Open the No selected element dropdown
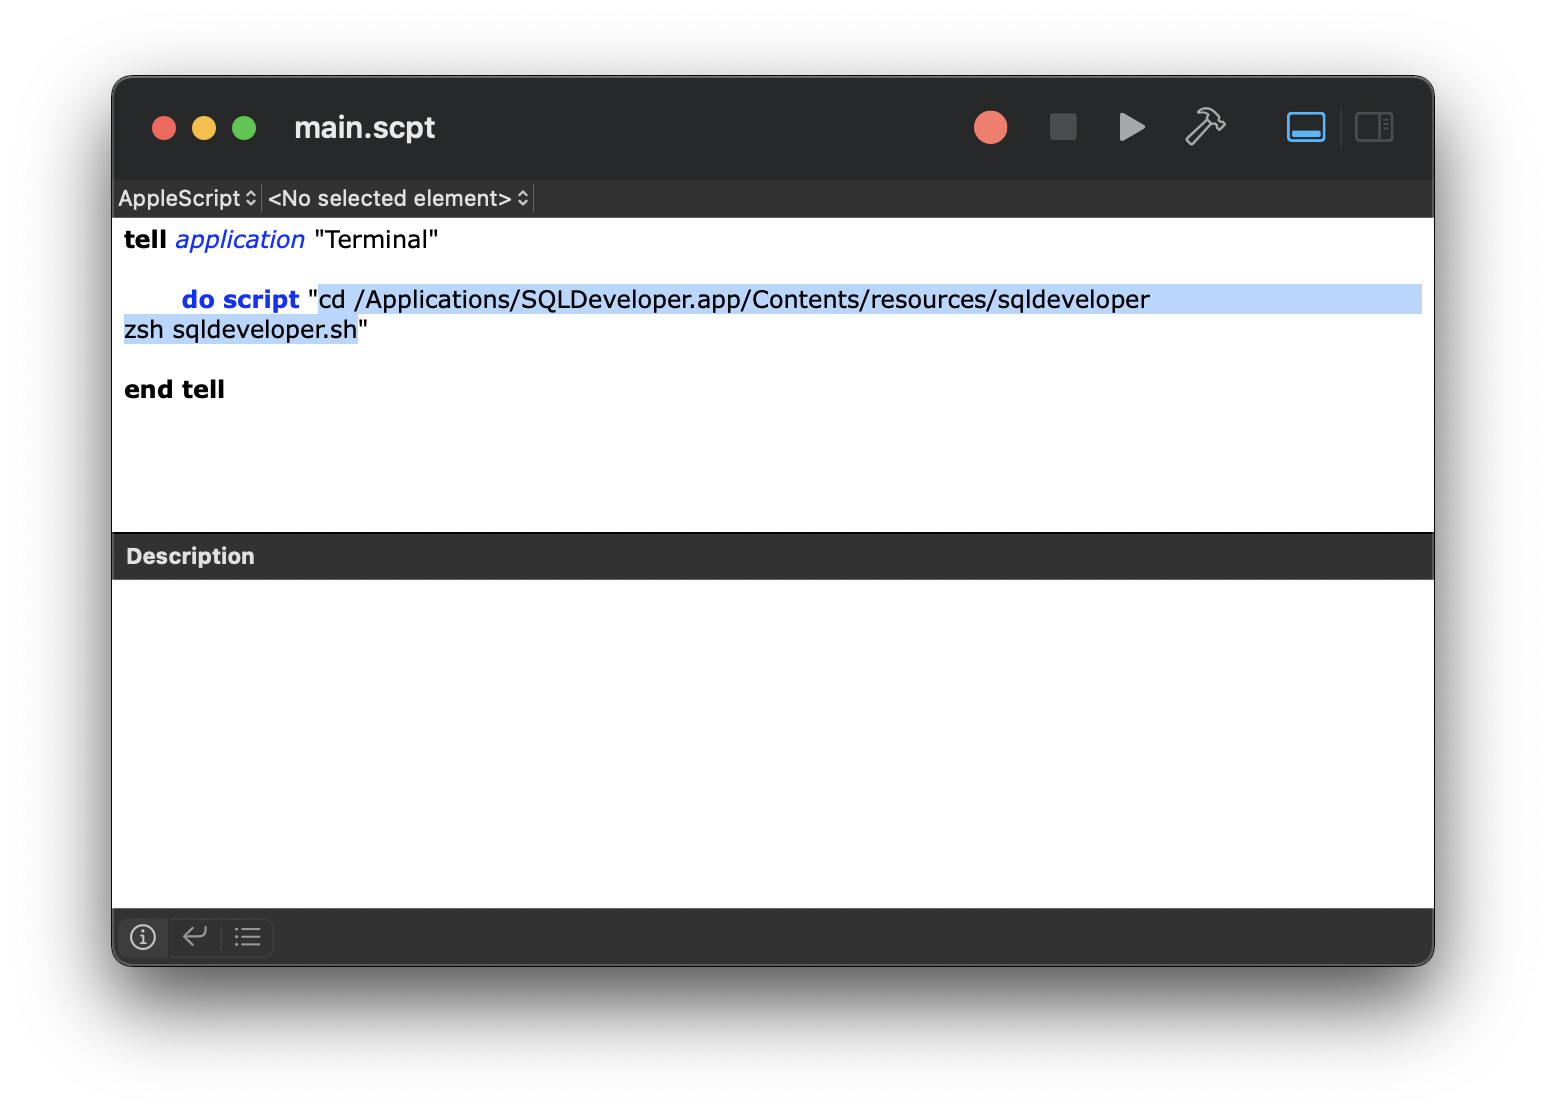 398,198
